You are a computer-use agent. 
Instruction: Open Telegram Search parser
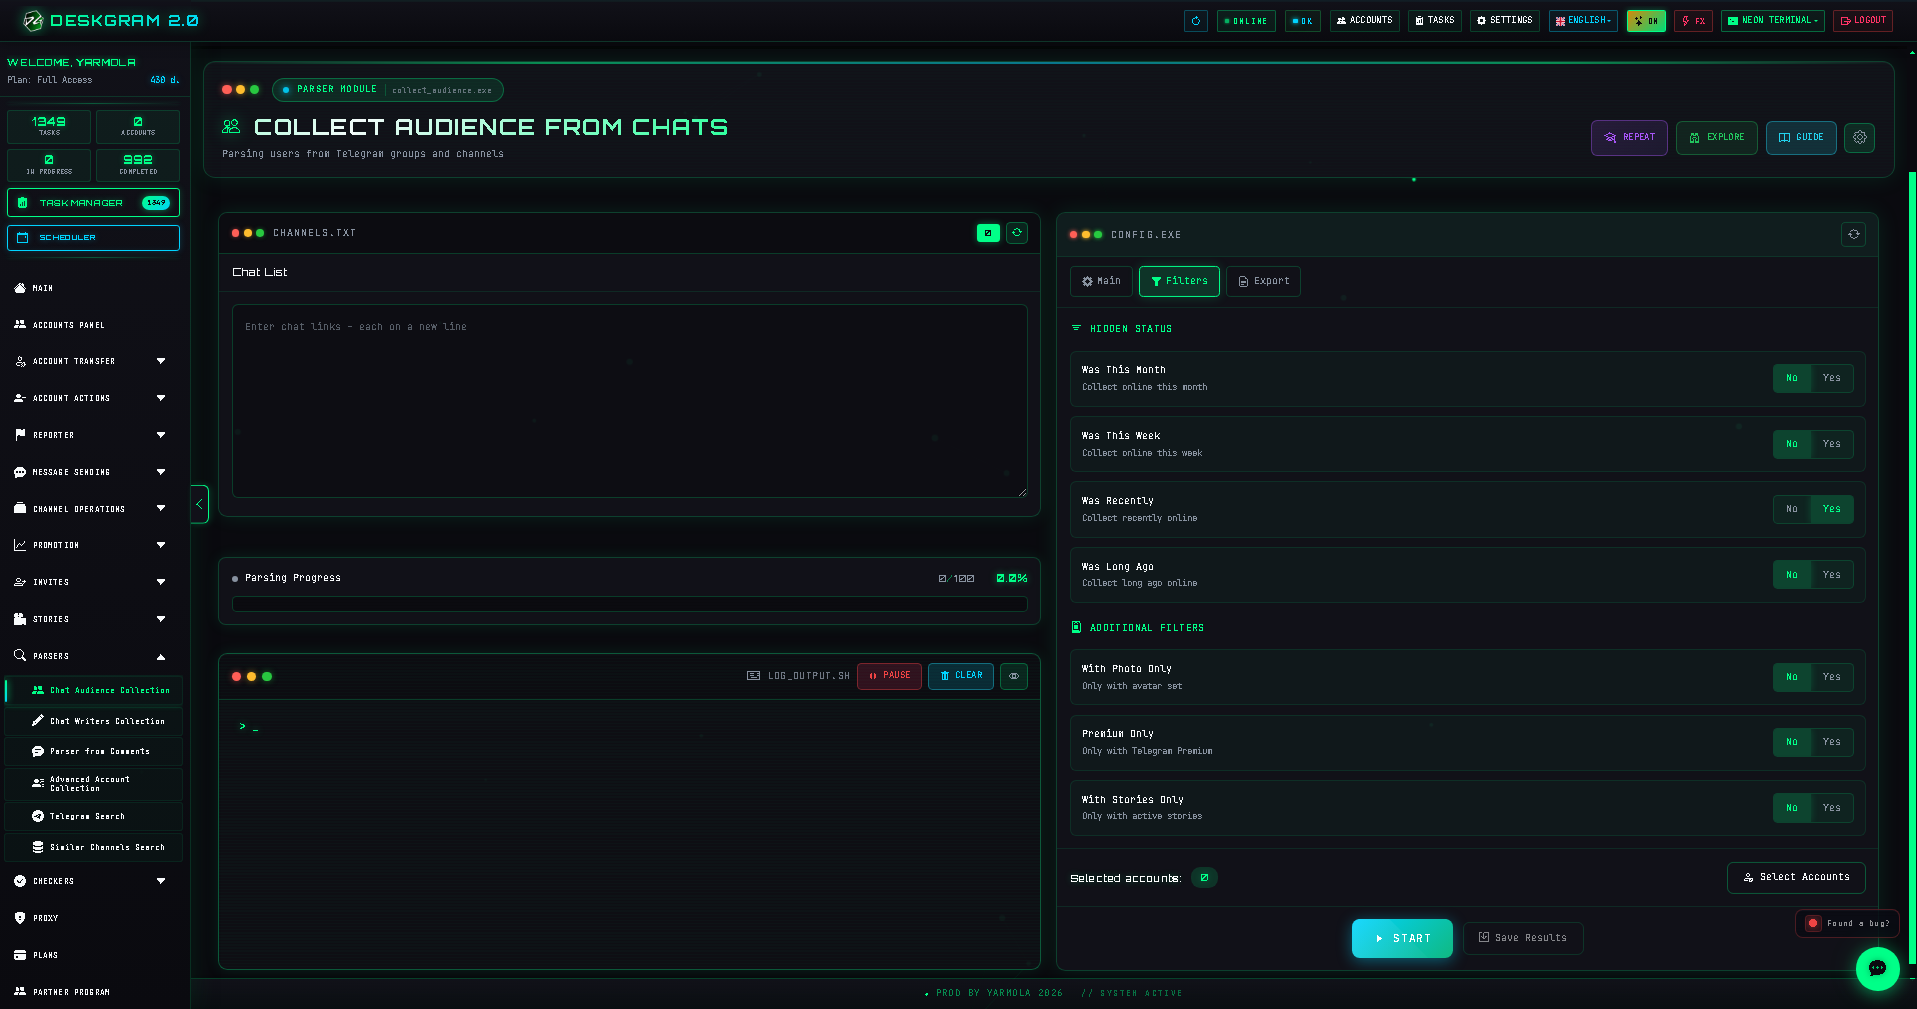94,816
